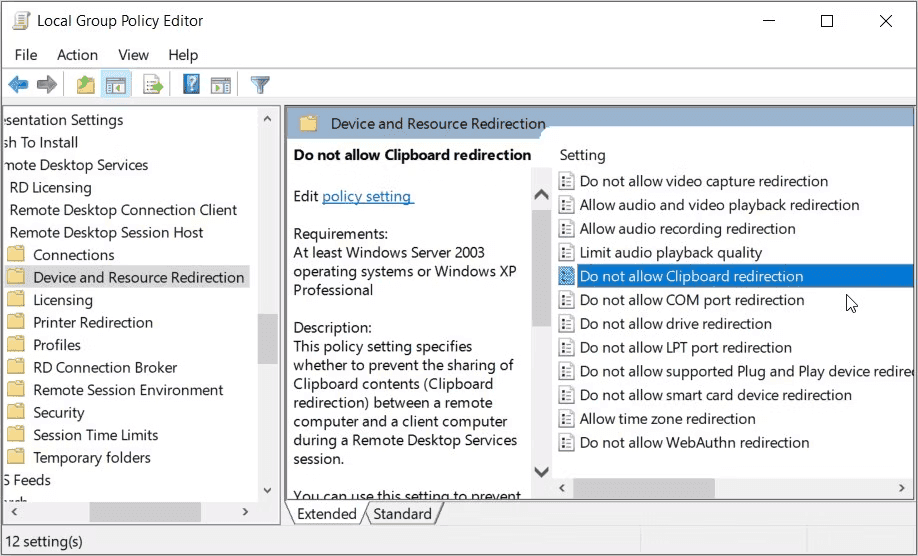Click the Forward arrow toolbar icon
The height and width of the screenshot is (556, 918).
tap(46, 85)
